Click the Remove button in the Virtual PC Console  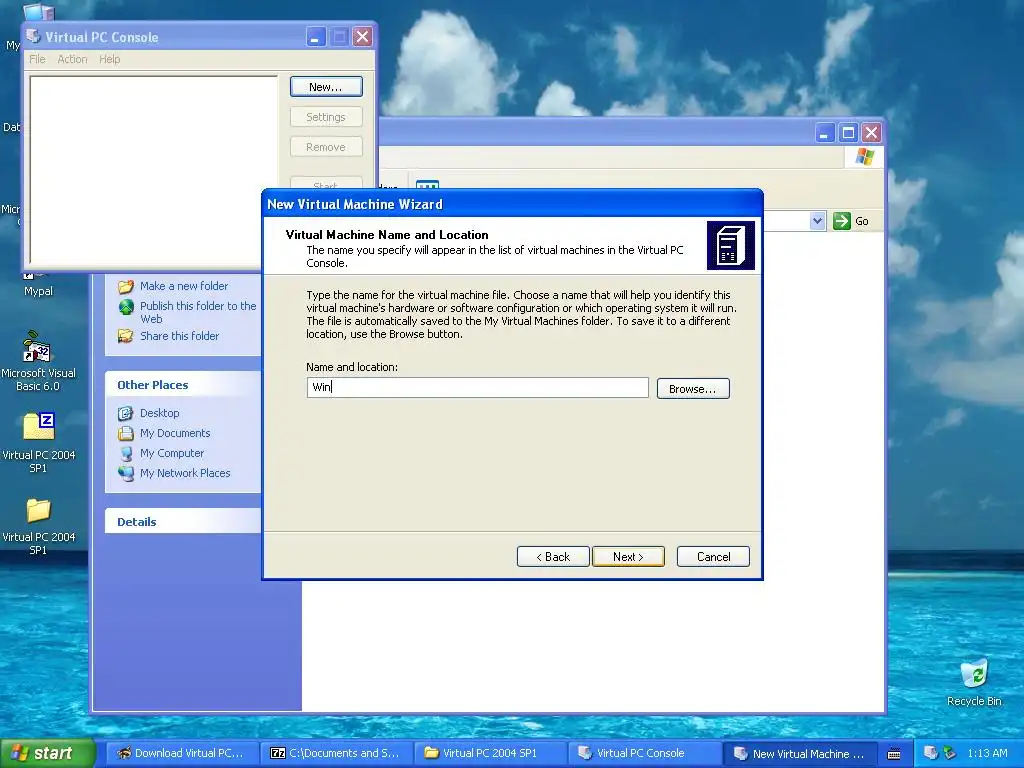pos(326,147)
